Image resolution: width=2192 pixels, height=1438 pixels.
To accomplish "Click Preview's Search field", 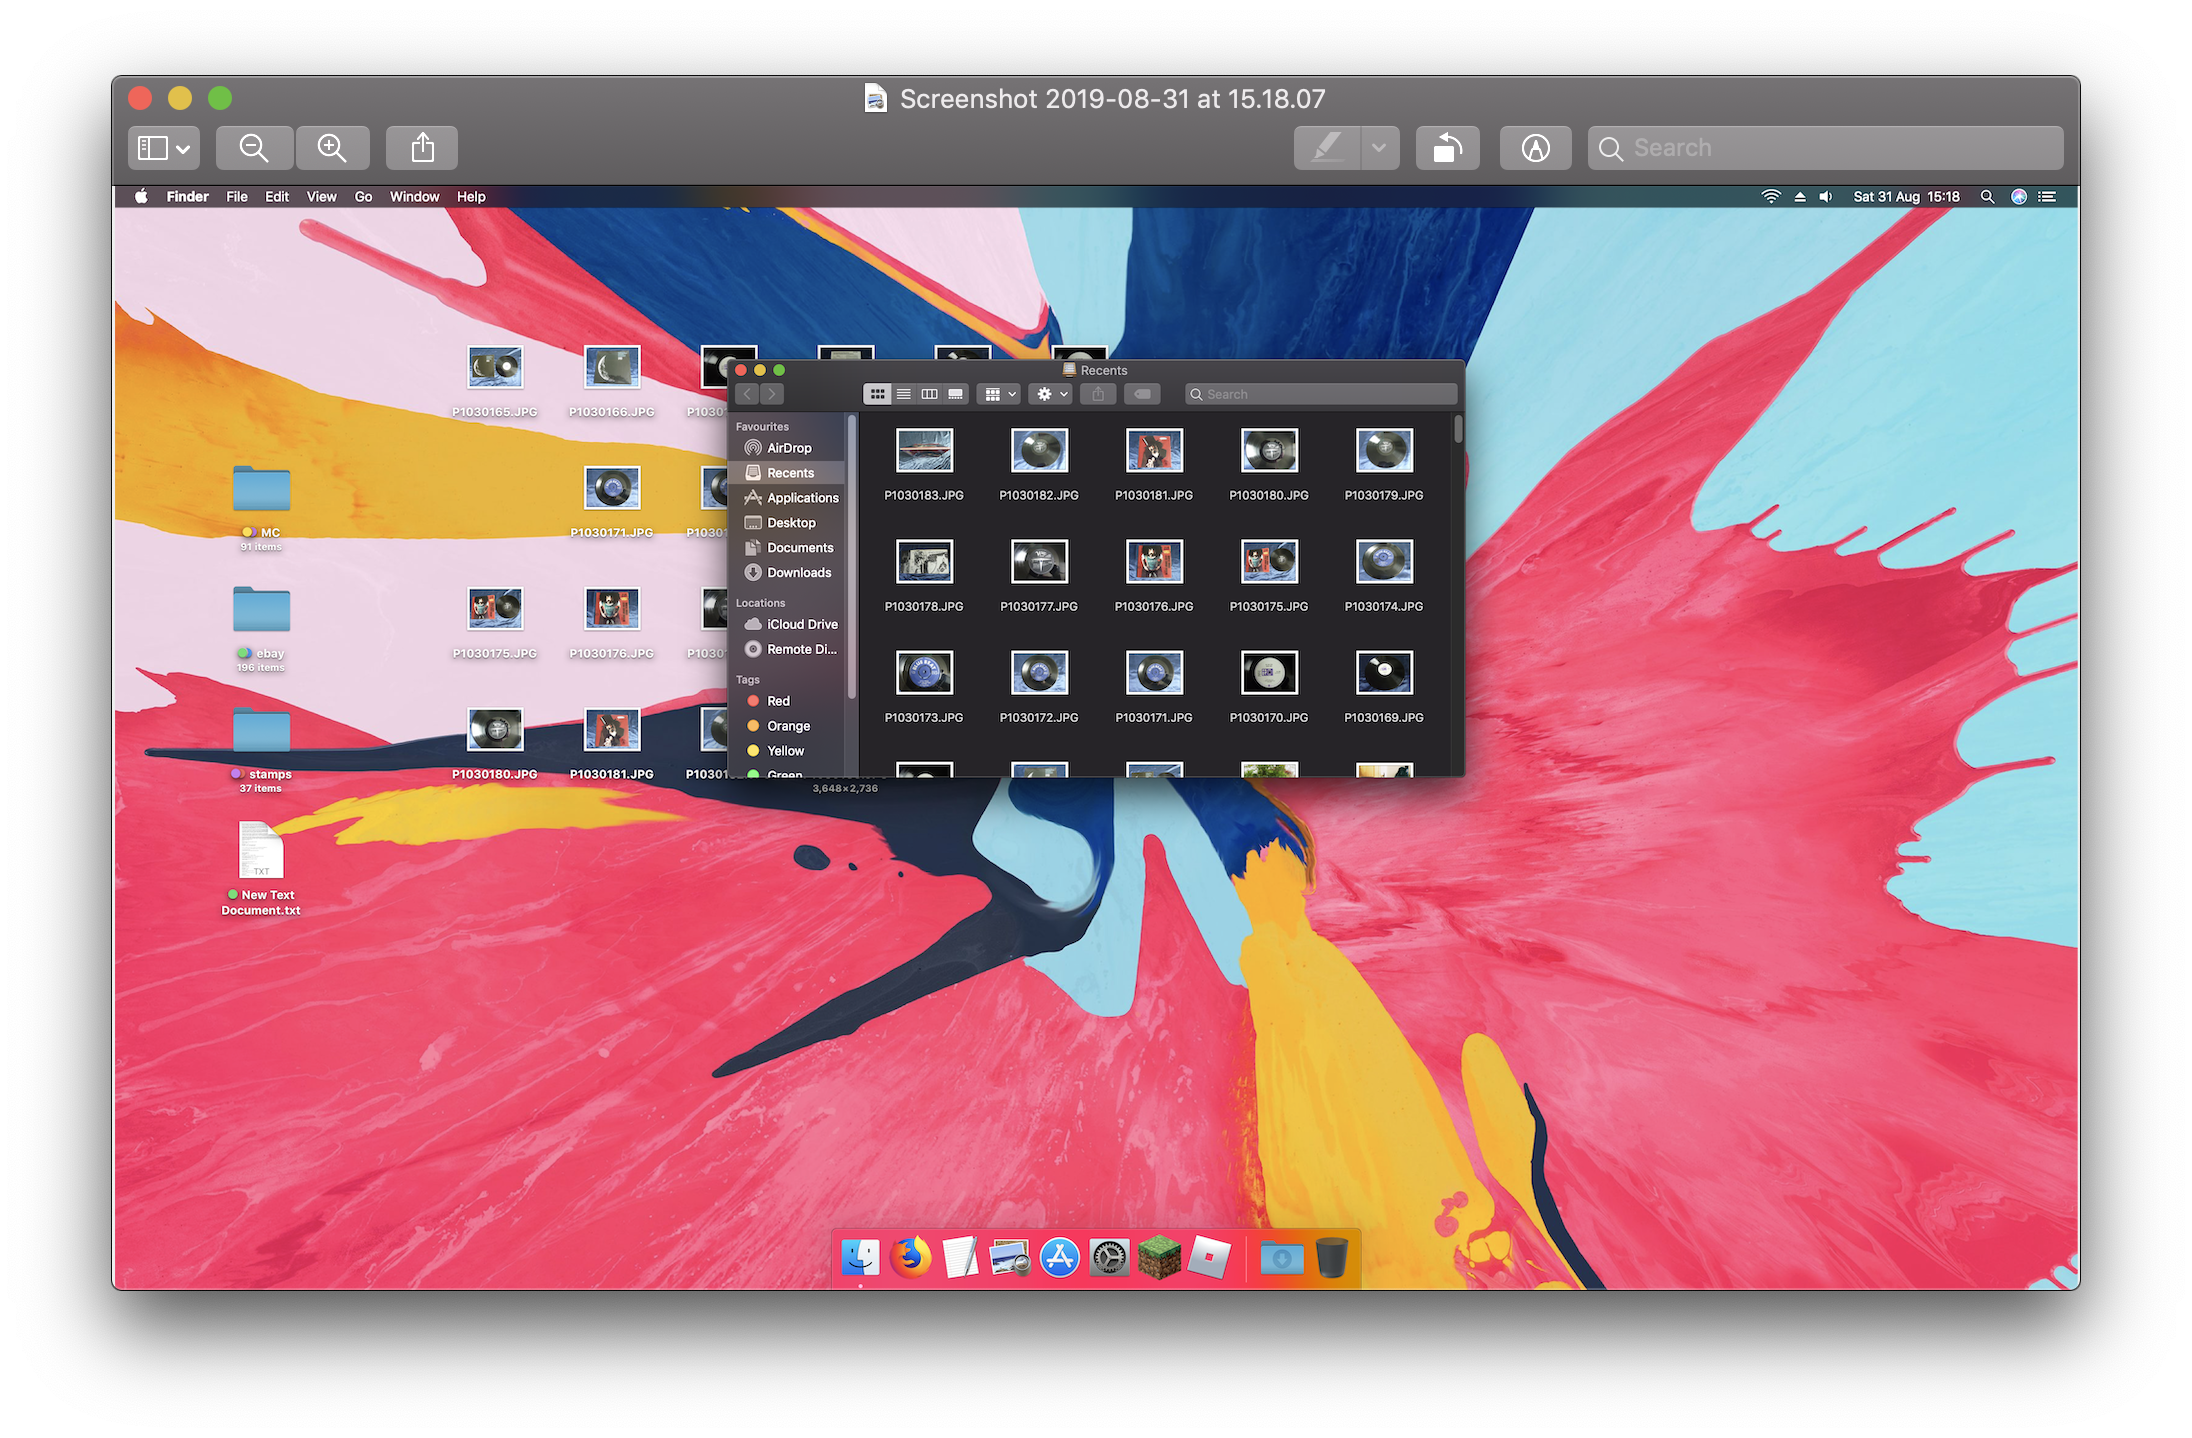I will click(x=1825, y=148).
